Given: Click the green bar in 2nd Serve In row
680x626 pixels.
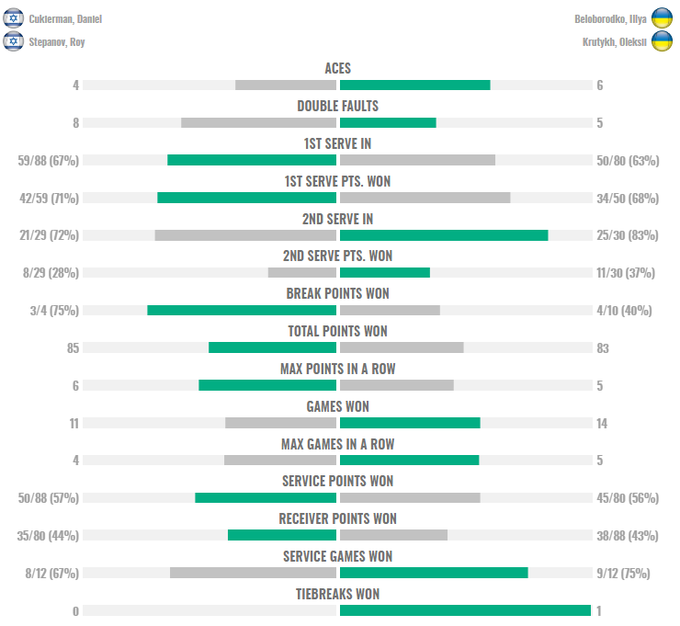Looking at the screenshot, I should pyautogui.click(x=444, y=235).
